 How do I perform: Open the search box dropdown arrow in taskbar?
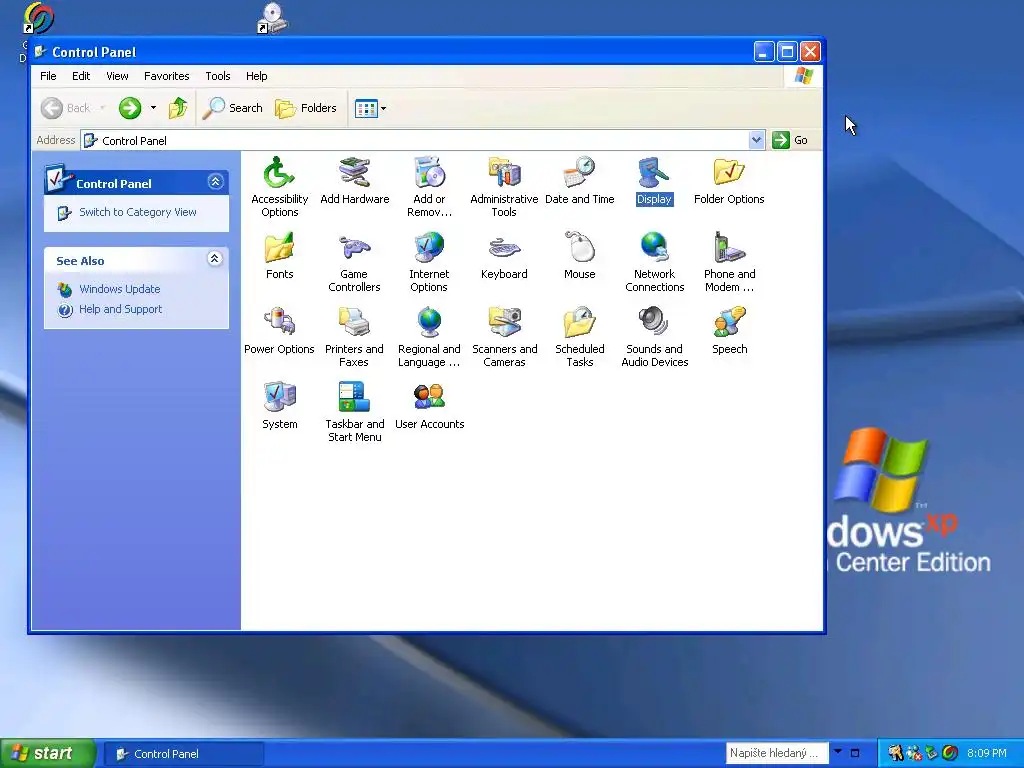pyautogui.click(x=838, y=752)
